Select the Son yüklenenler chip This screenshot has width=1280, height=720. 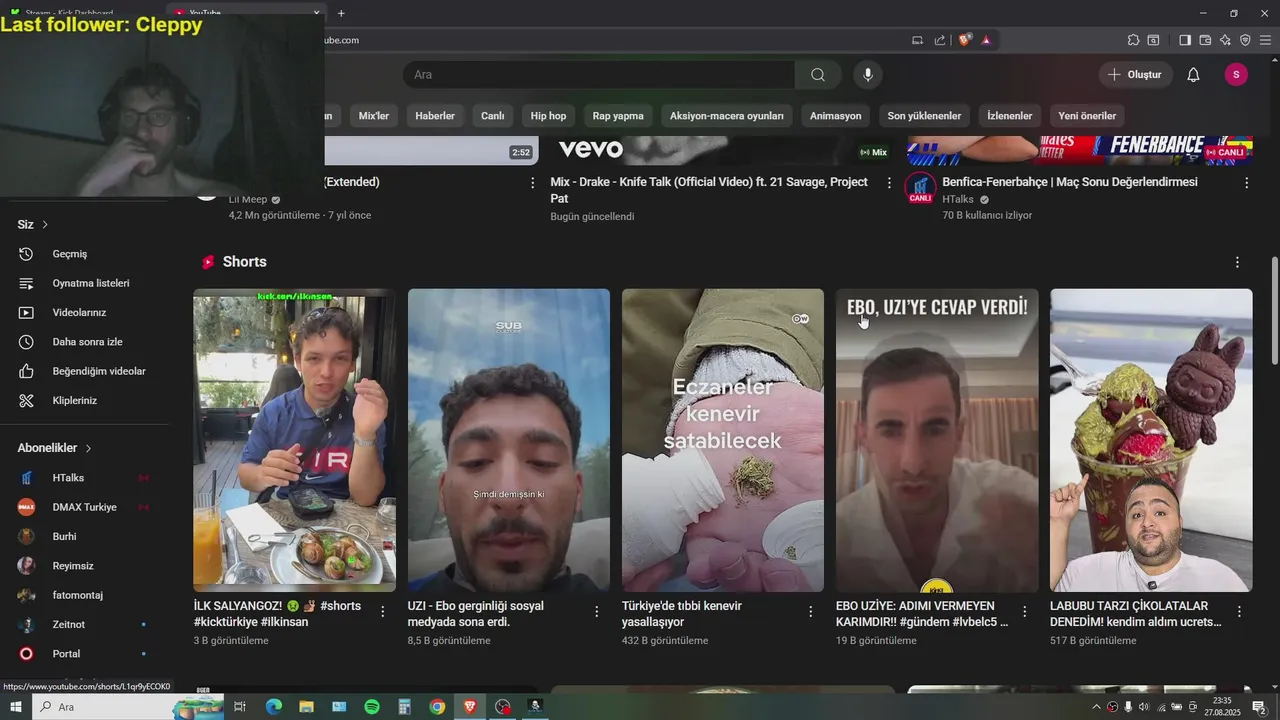(924, 116)
